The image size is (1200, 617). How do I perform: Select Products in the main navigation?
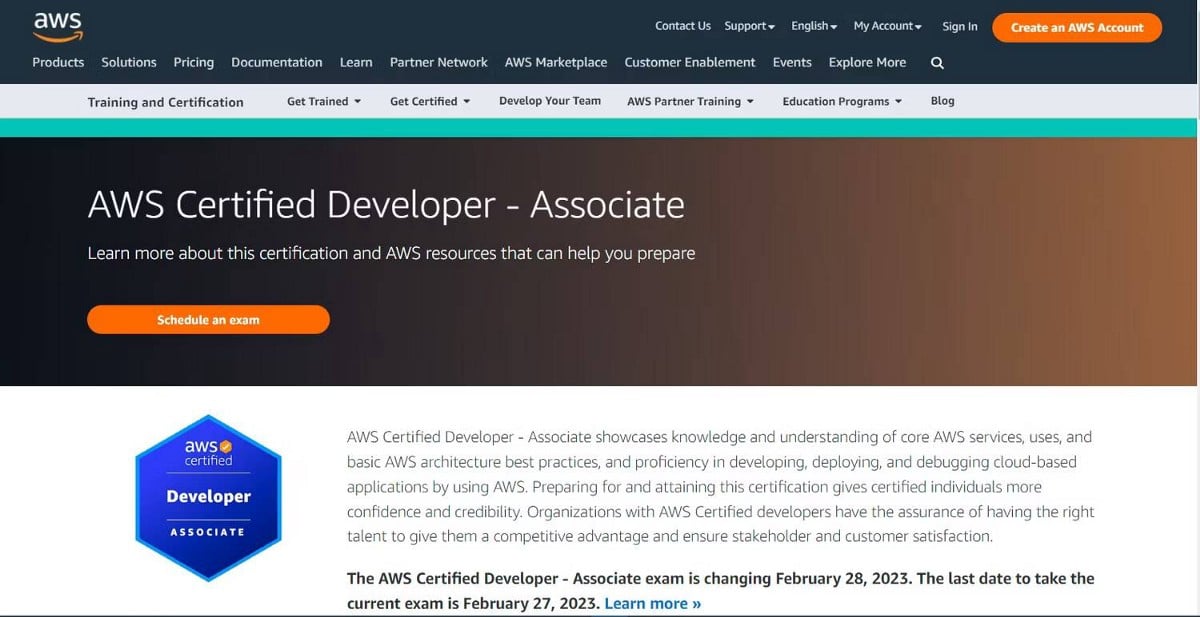pos(58,62)
